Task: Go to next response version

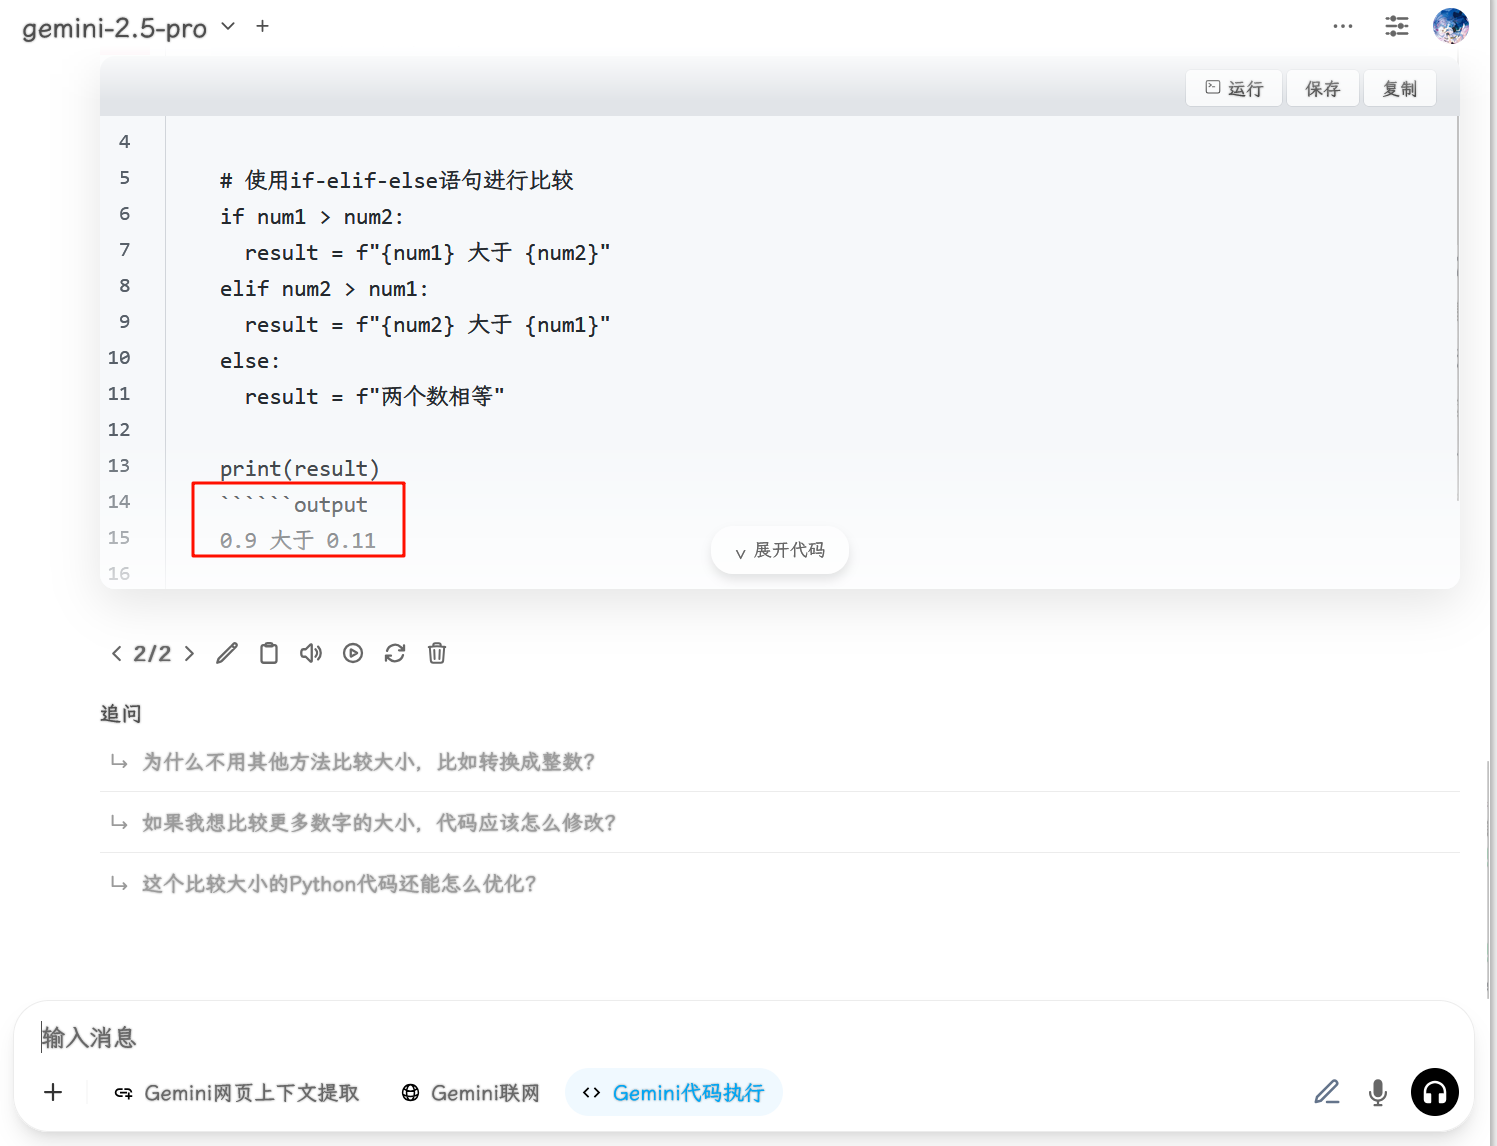Action: point(189,654)
